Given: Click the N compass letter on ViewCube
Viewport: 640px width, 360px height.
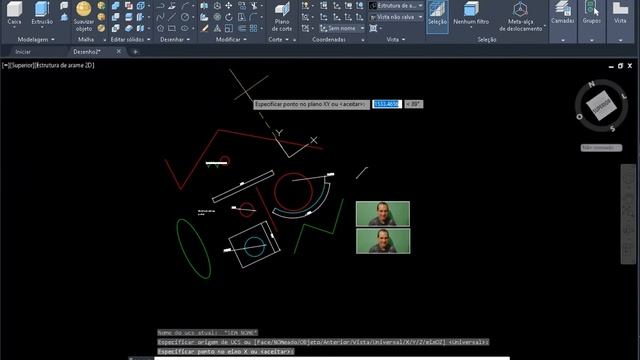Looking at the screenshot, I should (x=591, y=84).
